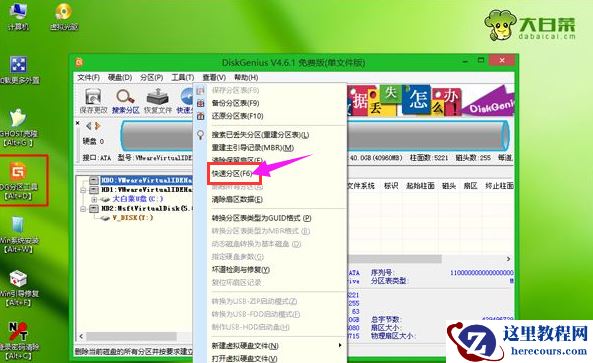Screen dimensions: 593x363
Task: Click the disk tree scroll-left arrow
Action: click(x=81, y=336)
